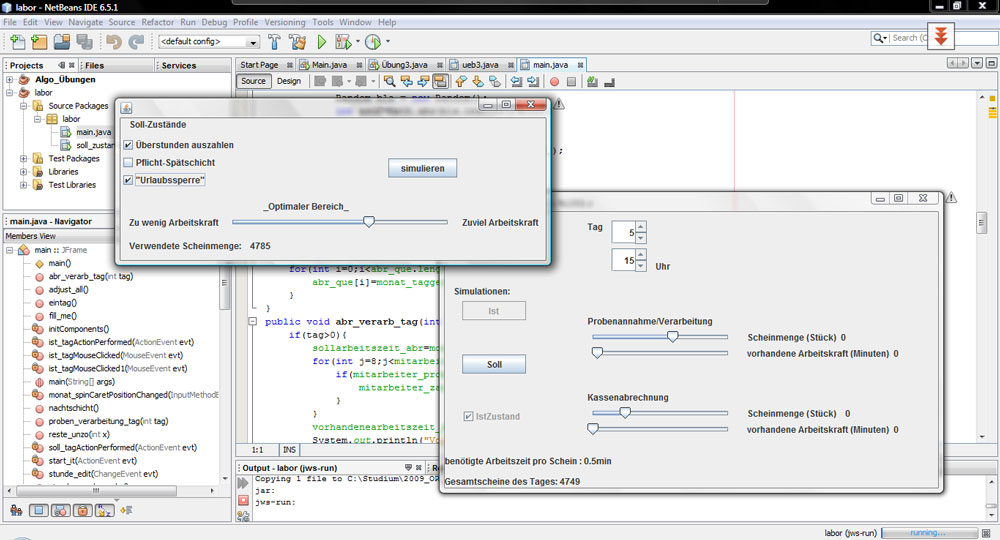The width and height of the screenshot is (1000, 540).
Task: Open the Refactor menu
Action: pyautogui.click(x=157, y=22)
